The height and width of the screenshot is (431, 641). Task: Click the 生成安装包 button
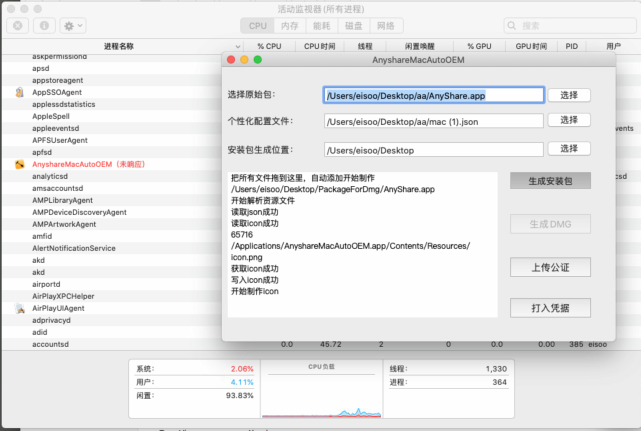[x=550, y=181]
